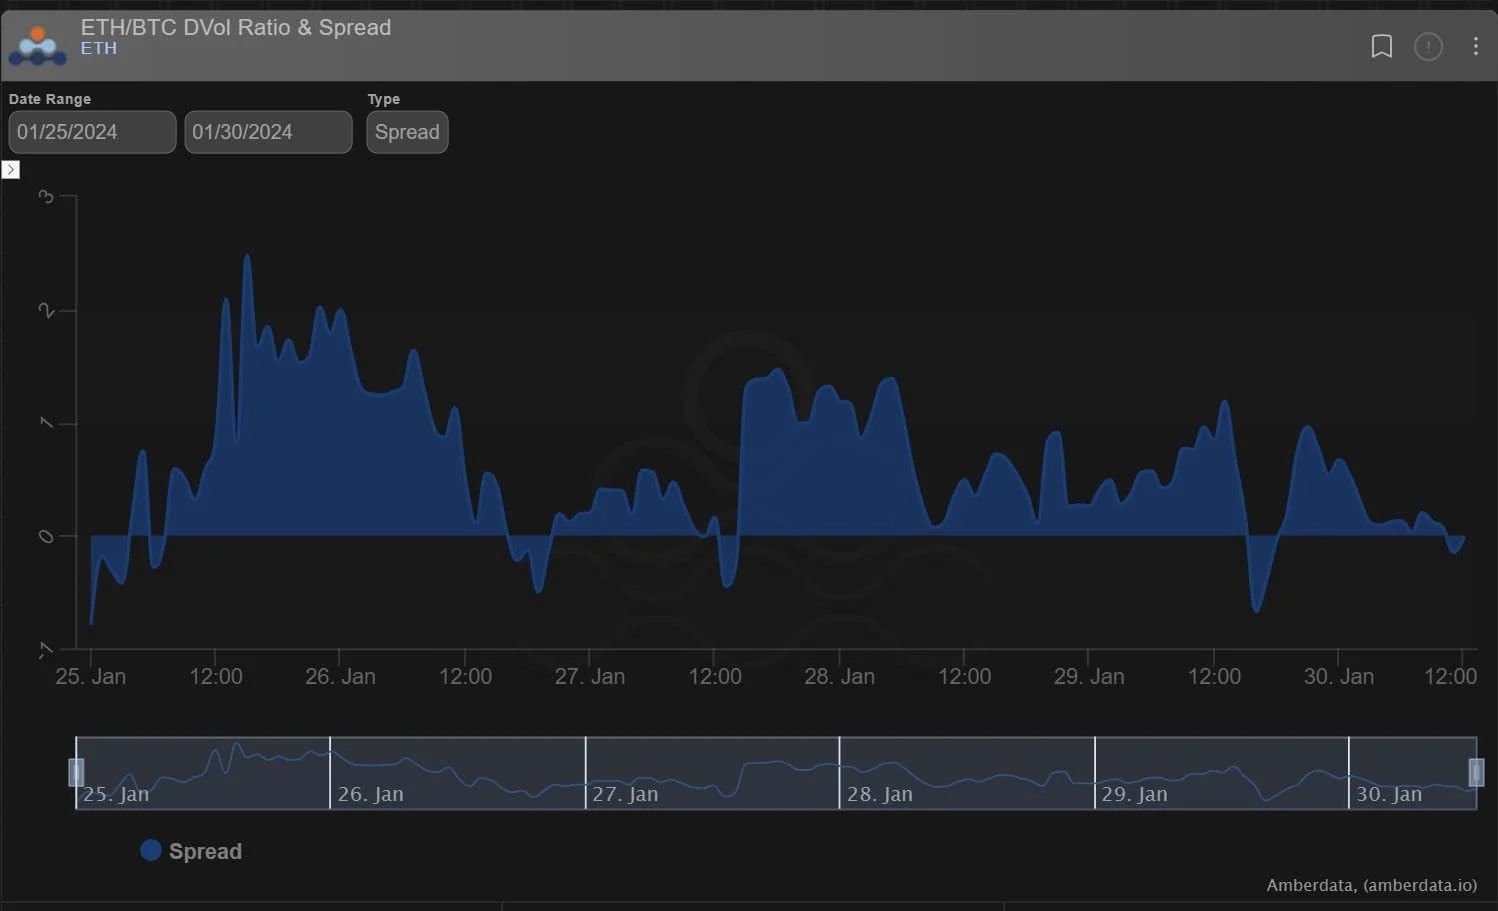Click the Date Range label
Image resolution: width=1498 pixels, height=911 pixels.
point(50,99)
